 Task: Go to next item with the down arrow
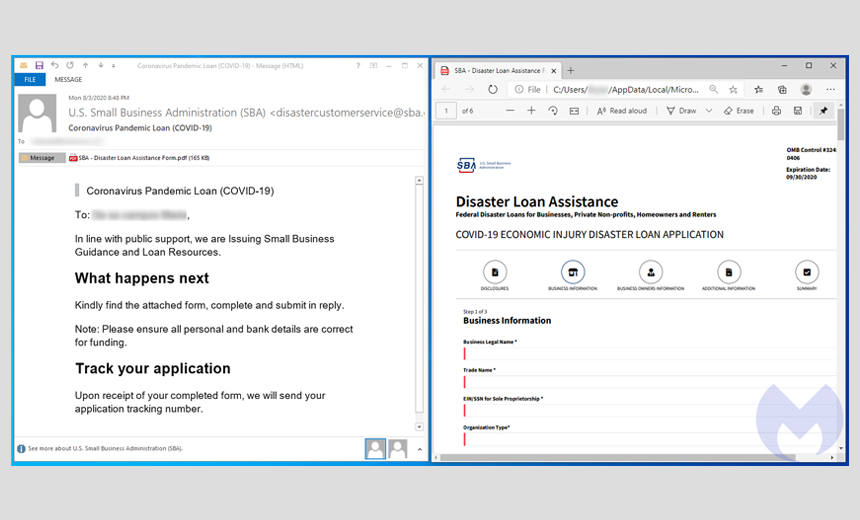pos(101,65)
